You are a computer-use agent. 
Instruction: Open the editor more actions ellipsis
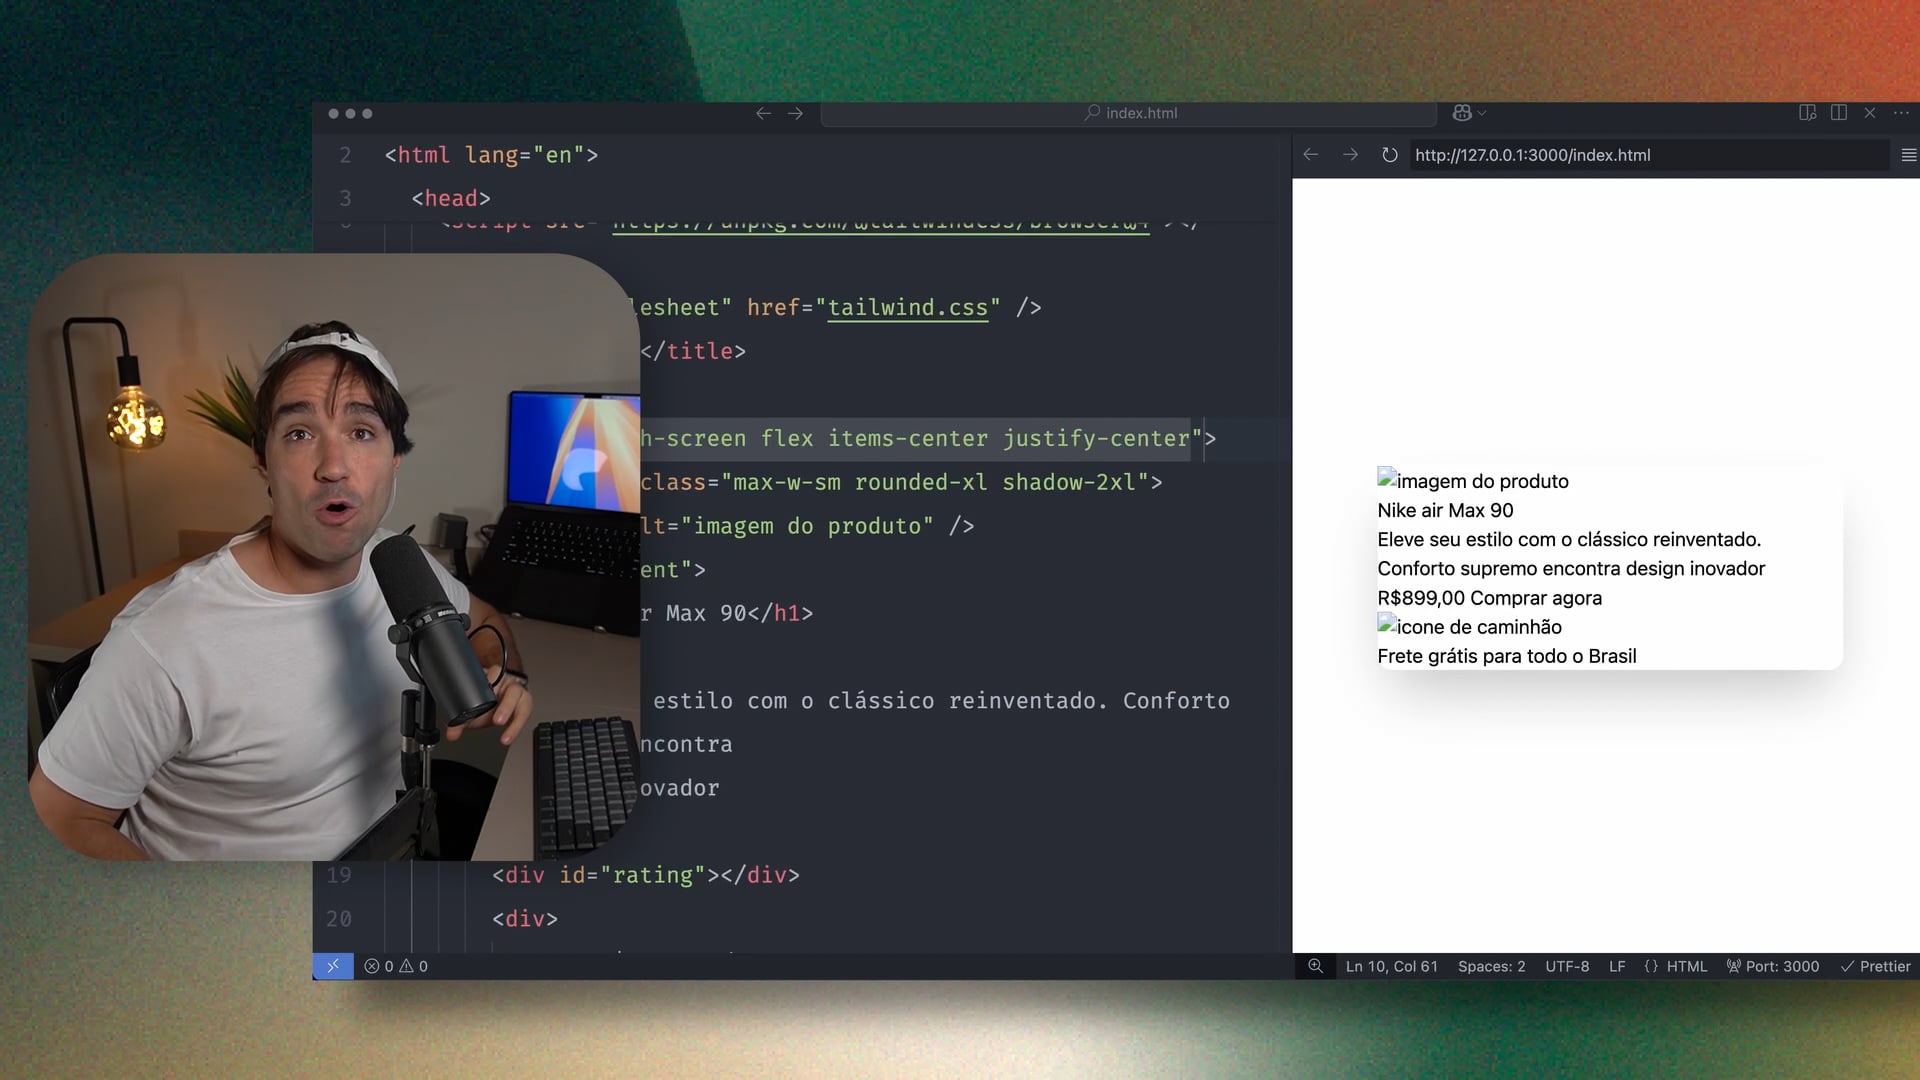[1901, 112]
